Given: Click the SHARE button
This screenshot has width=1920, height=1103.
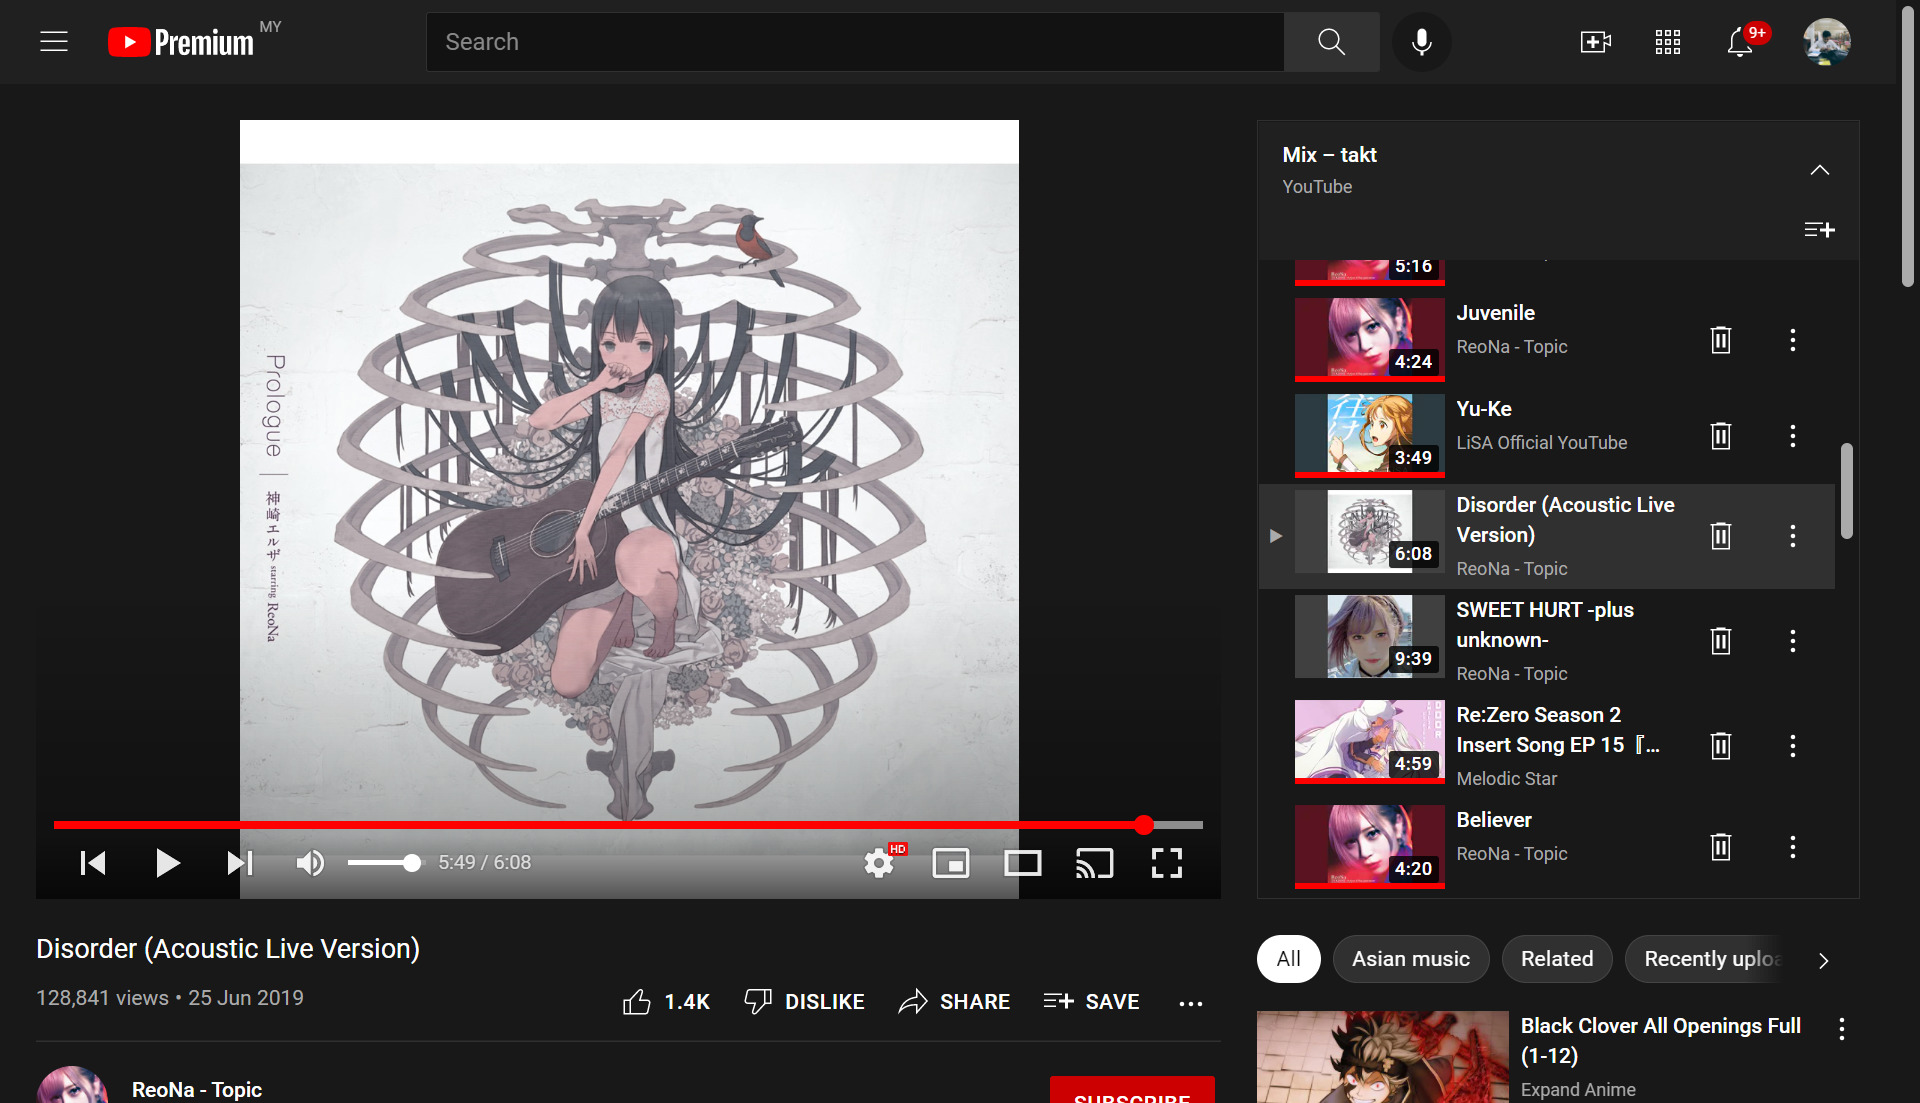Looking at the screenshot, I should pyautogui.click(x=954, y=1001).
